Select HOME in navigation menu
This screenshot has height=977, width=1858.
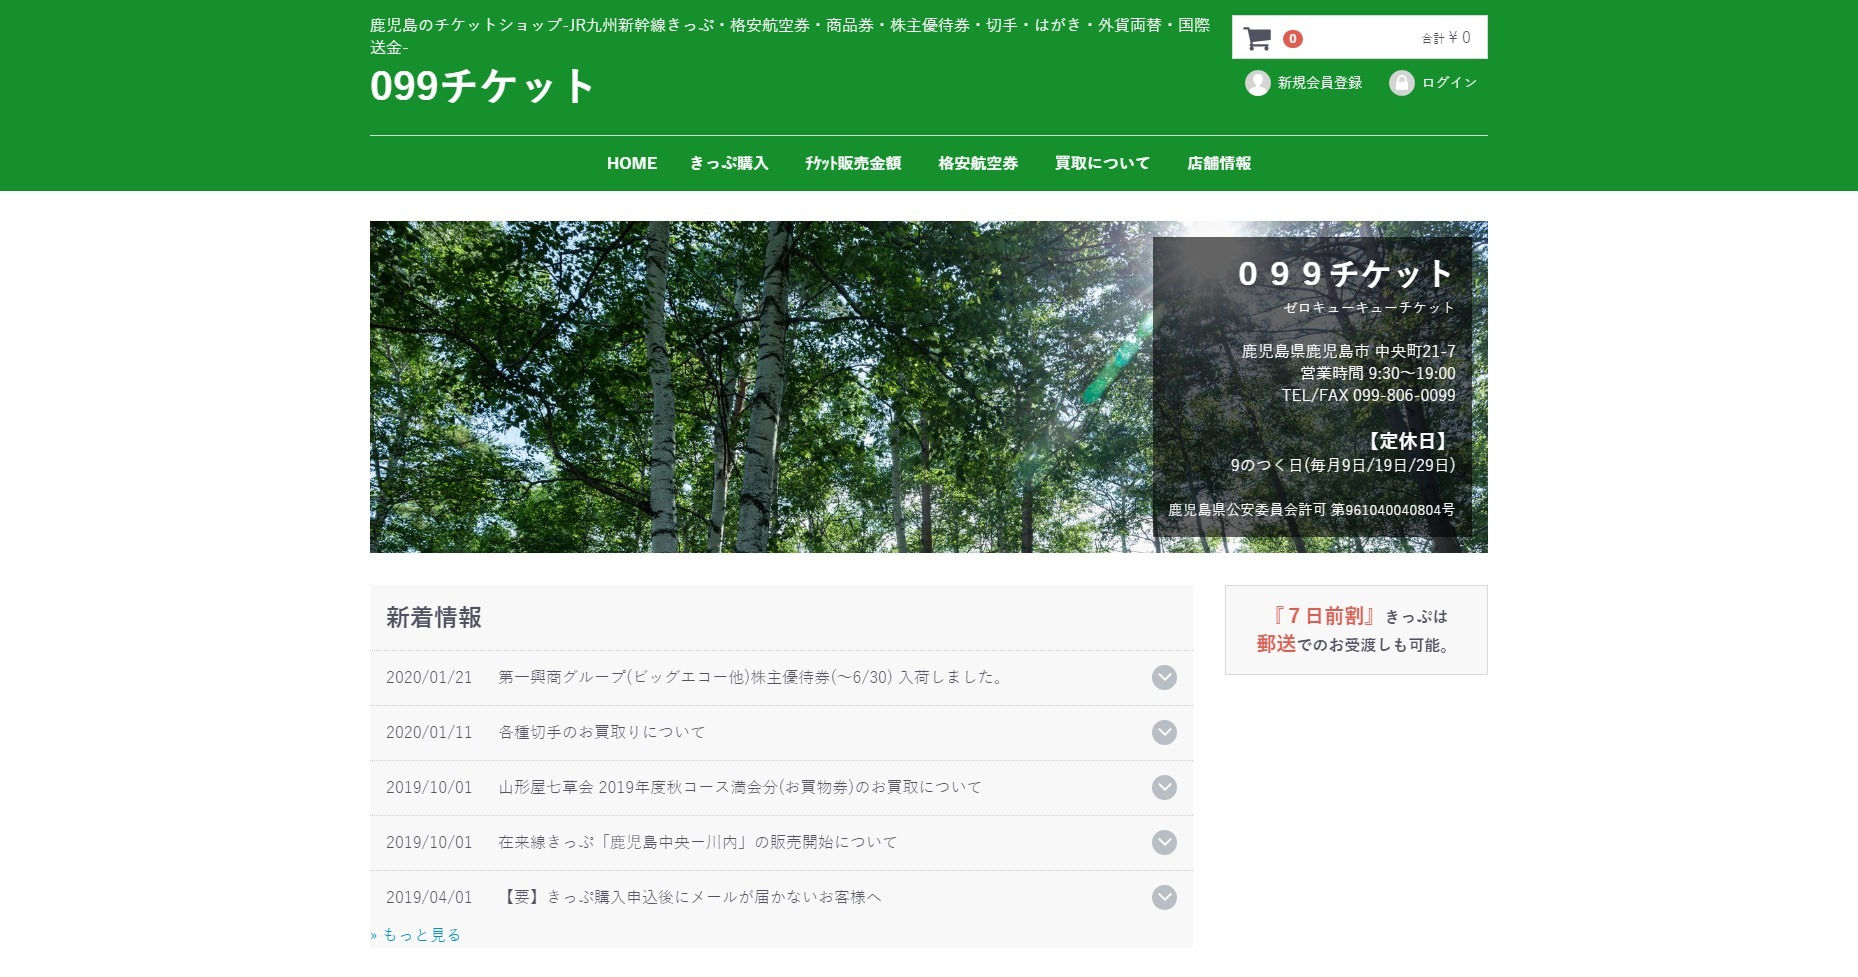pyautogui.click(x=632, y=163)
